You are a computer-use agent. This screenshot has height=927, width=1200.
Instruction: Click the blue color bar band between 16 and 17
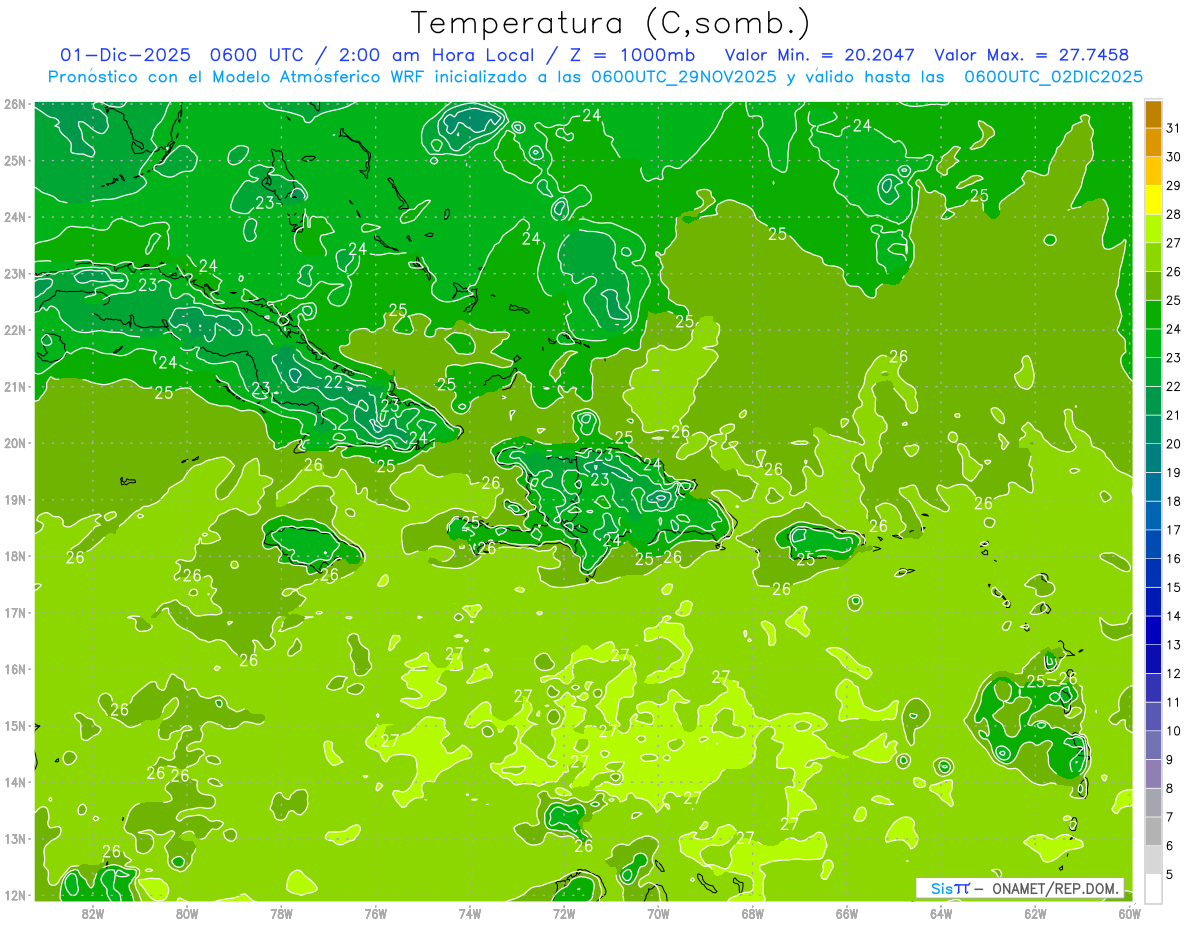[x=1153, y=544]
